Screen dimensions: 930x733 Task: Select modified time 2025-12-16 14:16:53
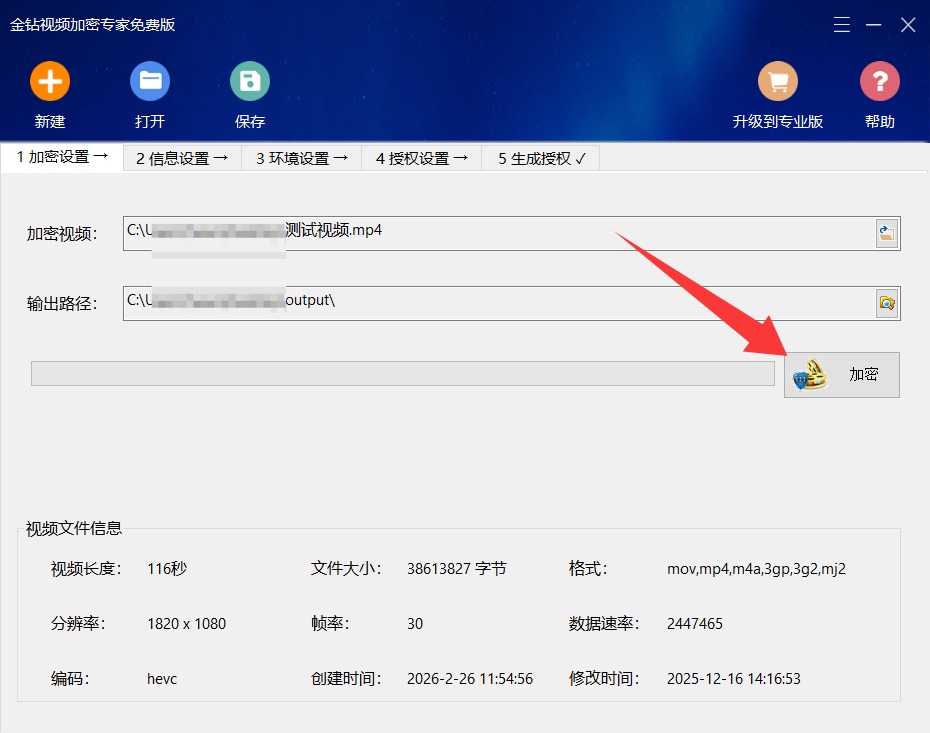point(734,679)
